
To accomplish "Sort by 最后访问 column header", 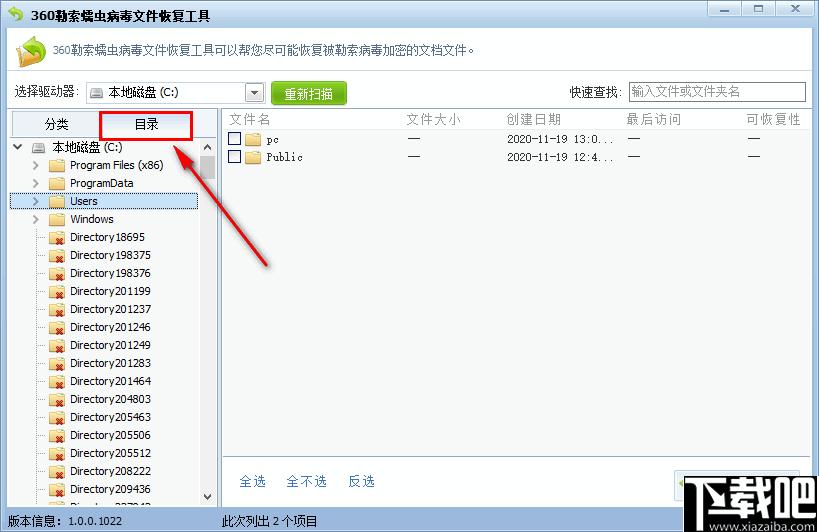I will click(x=653, y=120).
